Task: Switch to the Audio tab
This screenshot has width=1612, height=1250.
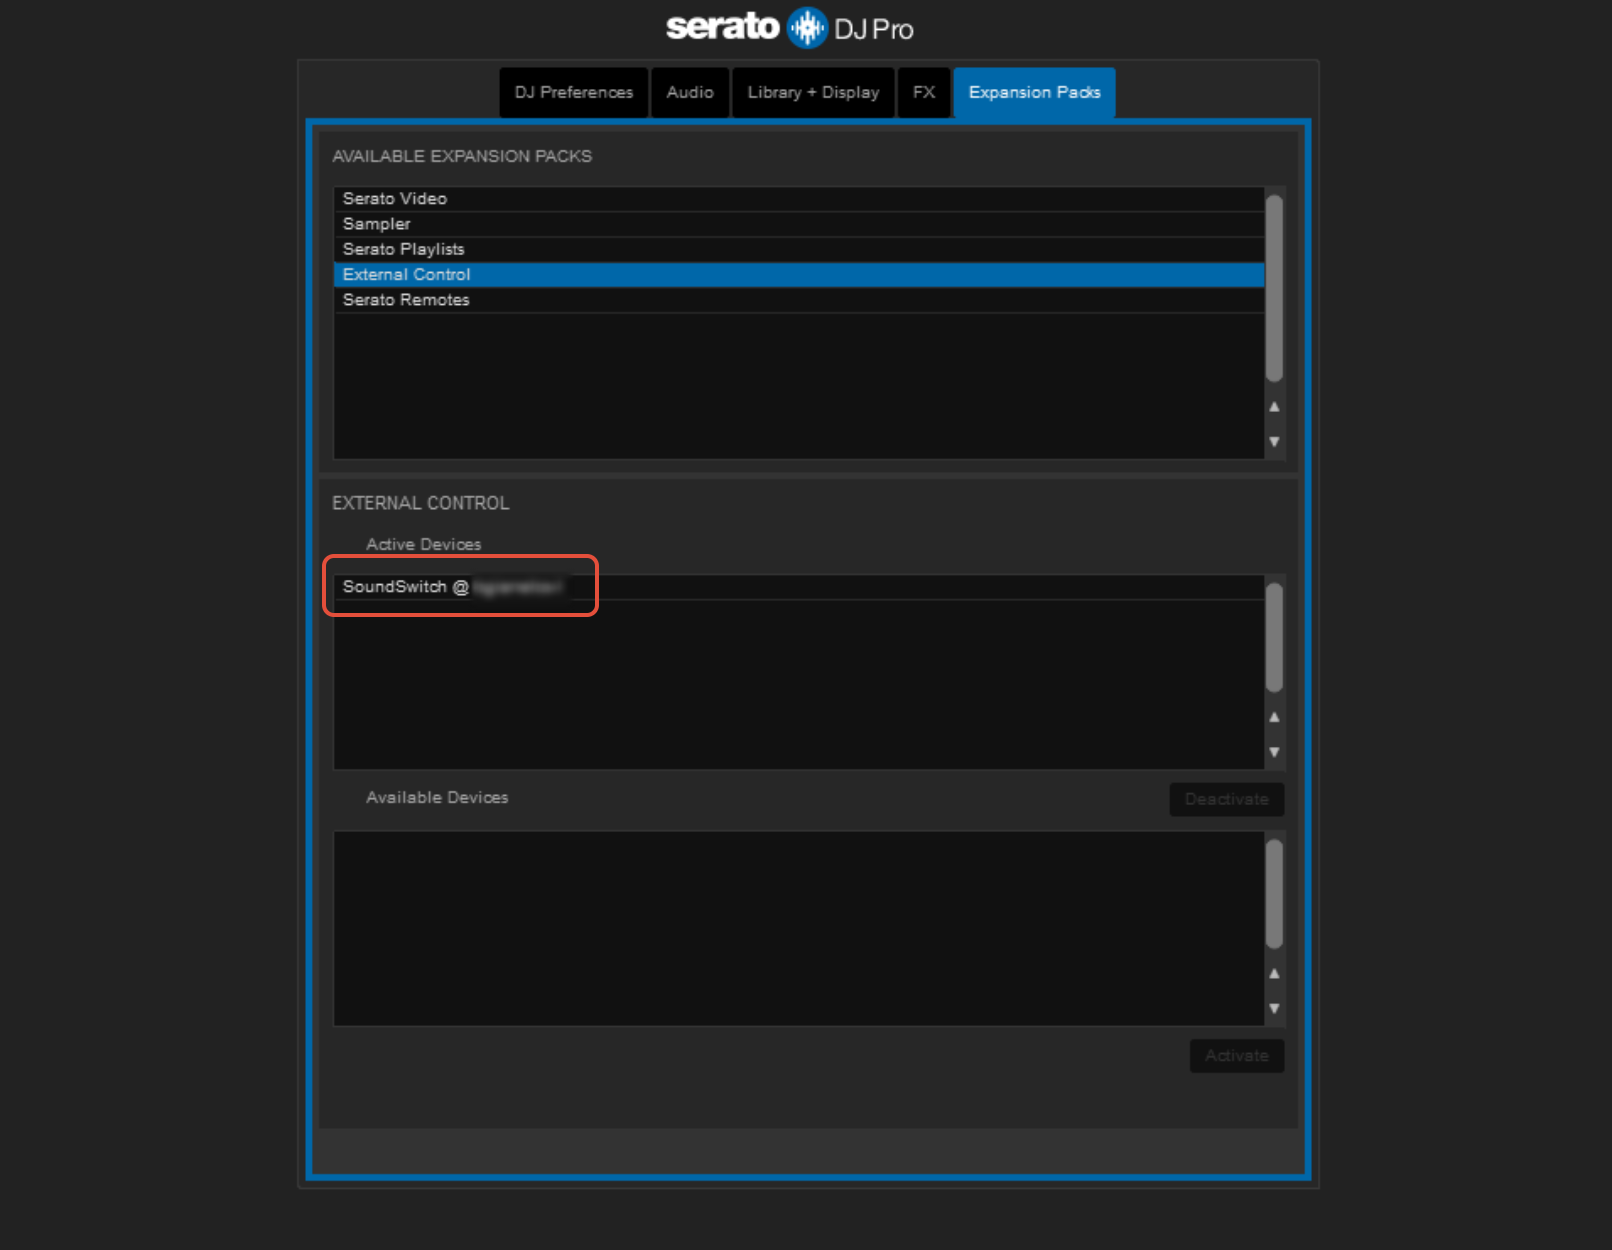Action: pyautogui.click(x=690, y=92)
